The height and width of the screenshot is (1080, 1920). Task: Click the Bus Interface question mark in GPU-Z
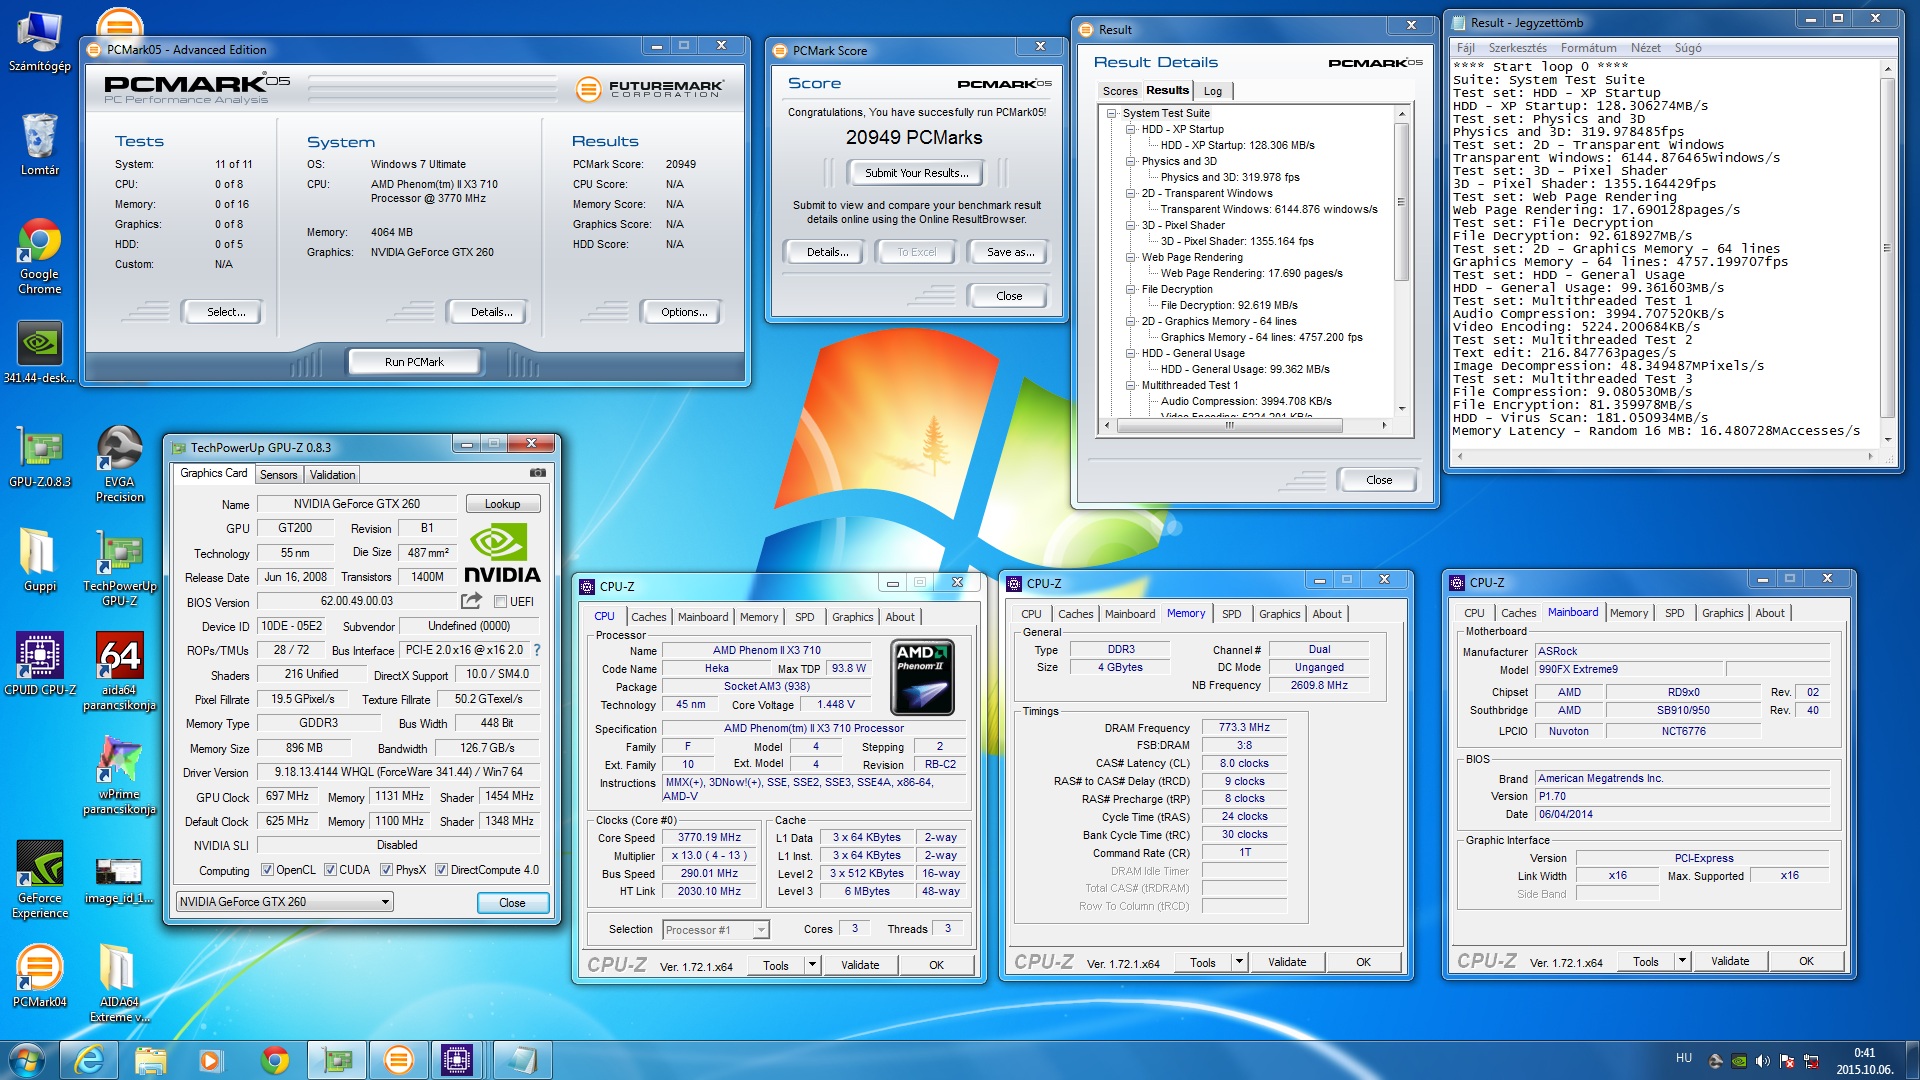[x=537, y=650]
